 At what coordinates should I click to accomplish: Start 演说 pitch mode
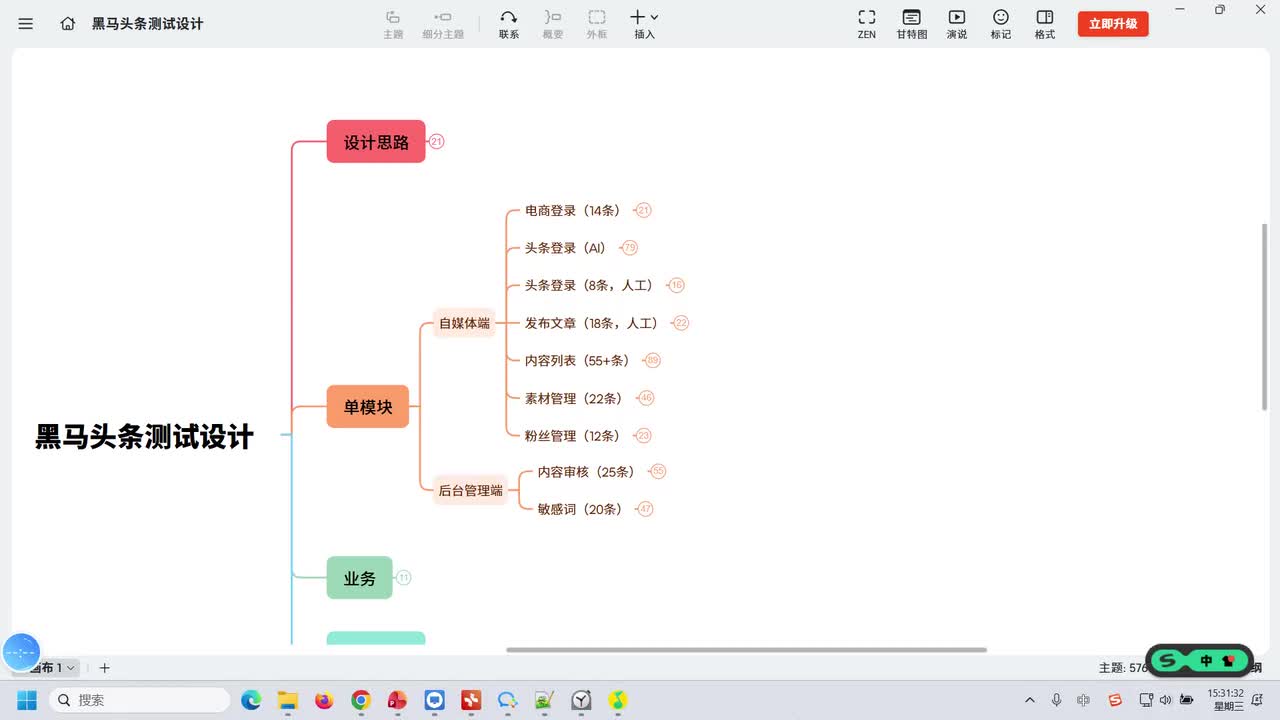[x=957, y=25]
